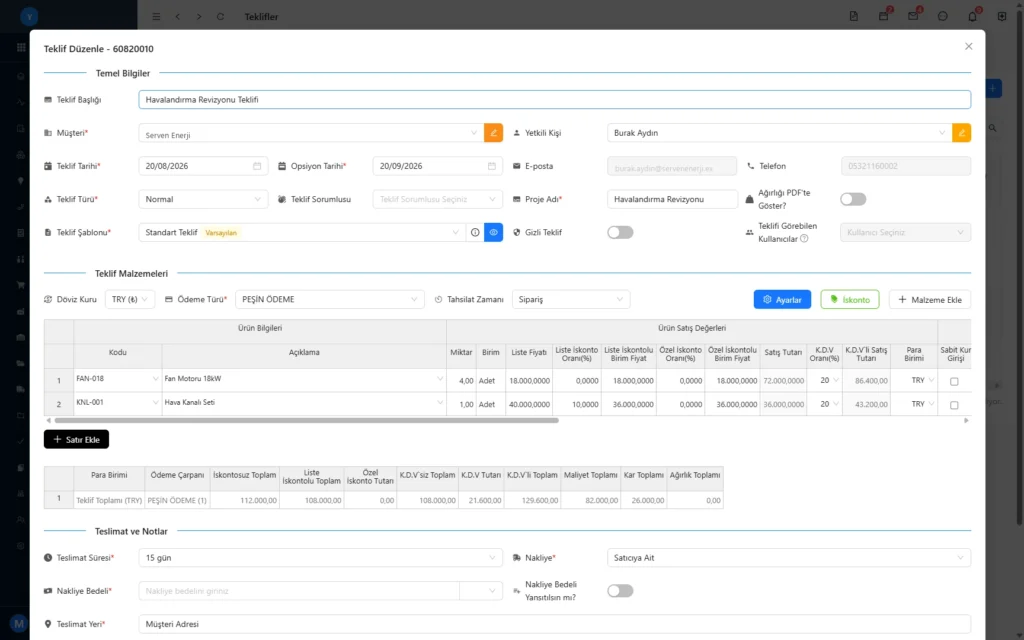1024x640 pixels.
Task: Open the Teklifi Görebilen Kullanıcılar dropdown
Action: (905, 232)
